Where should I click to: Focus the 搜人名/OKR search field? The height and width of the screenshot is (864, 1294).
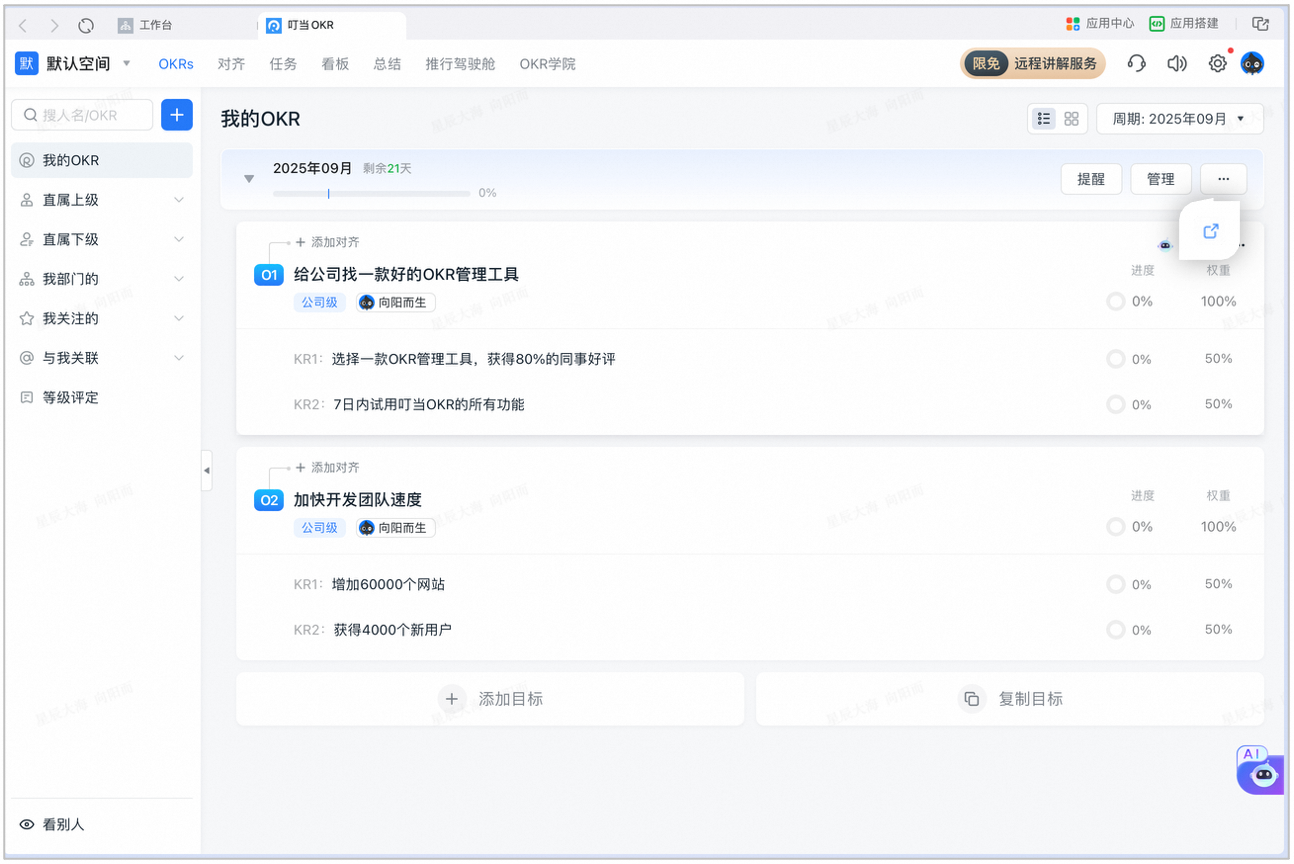82,115
